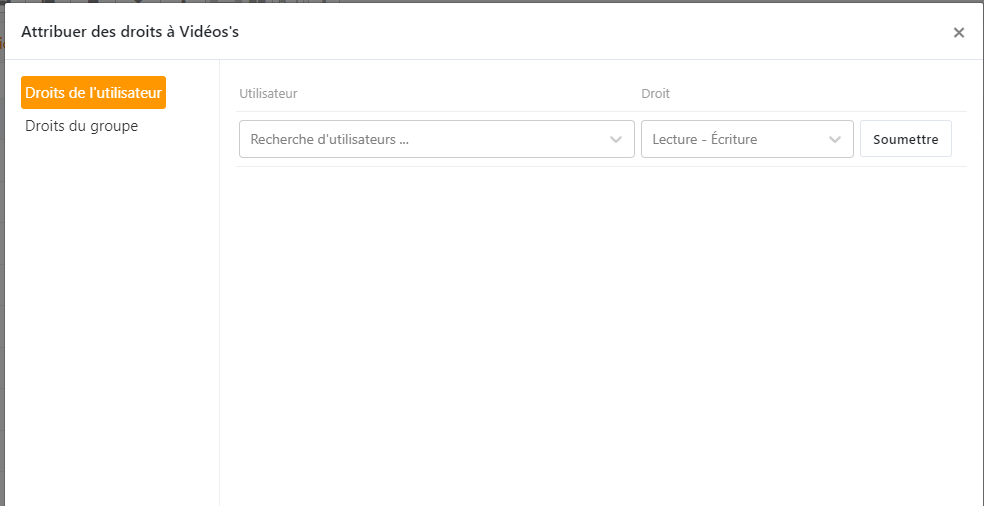Click the Soumettre button
The width and height of the screenshot is (984, 506).
tap(906, 139)
